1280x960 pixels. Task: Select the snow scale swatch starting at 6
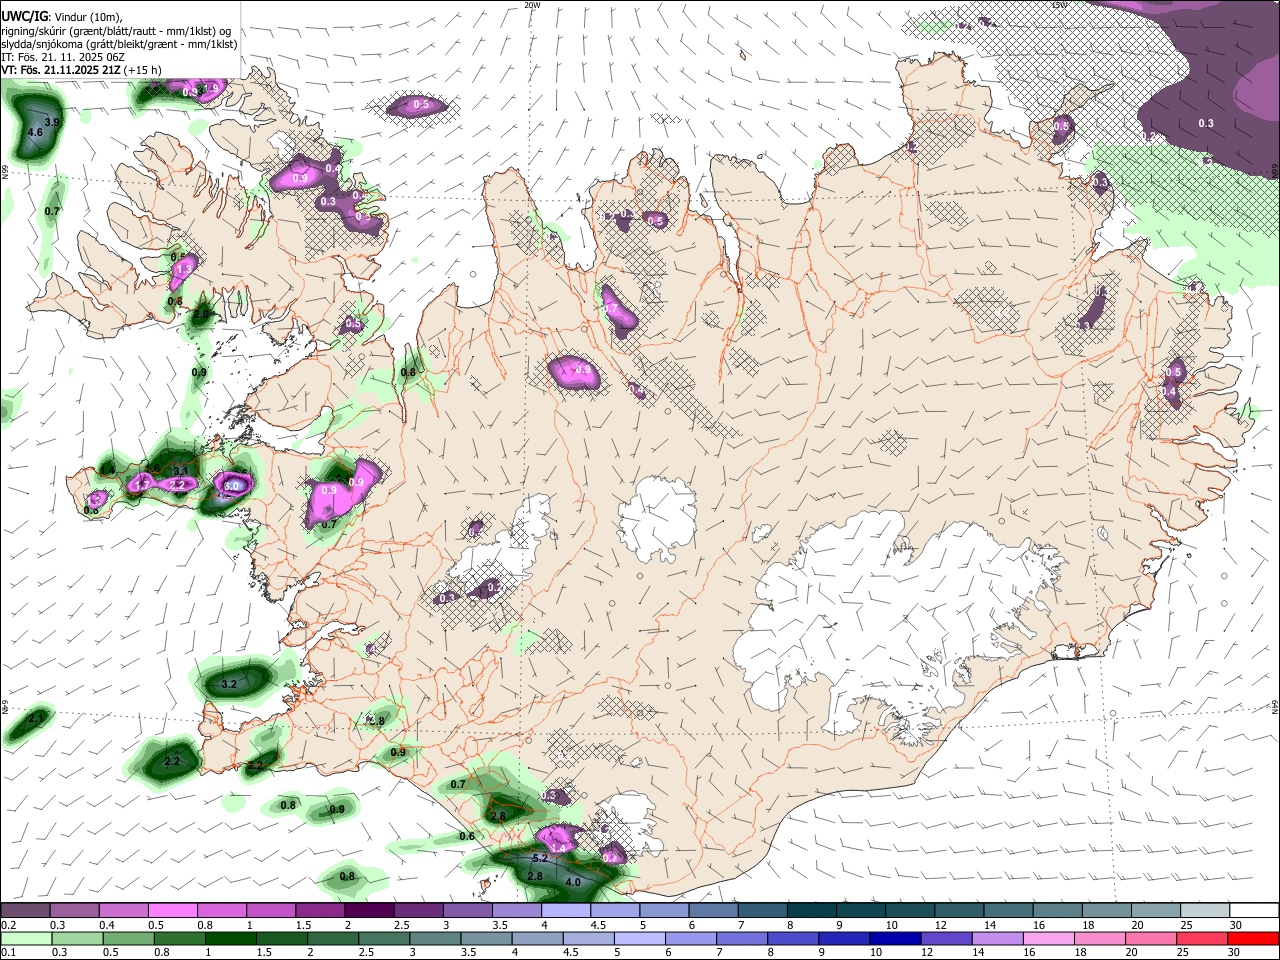[711, 910]
